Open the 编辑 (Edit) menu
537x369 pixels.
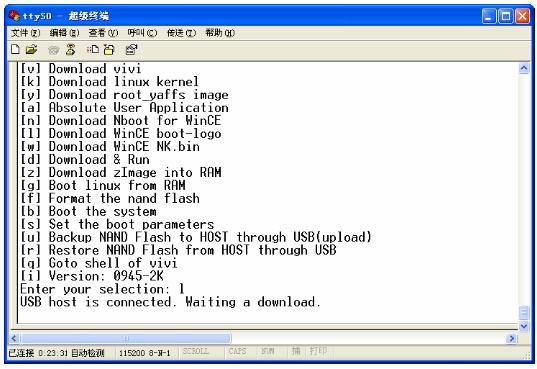(64, 33)
